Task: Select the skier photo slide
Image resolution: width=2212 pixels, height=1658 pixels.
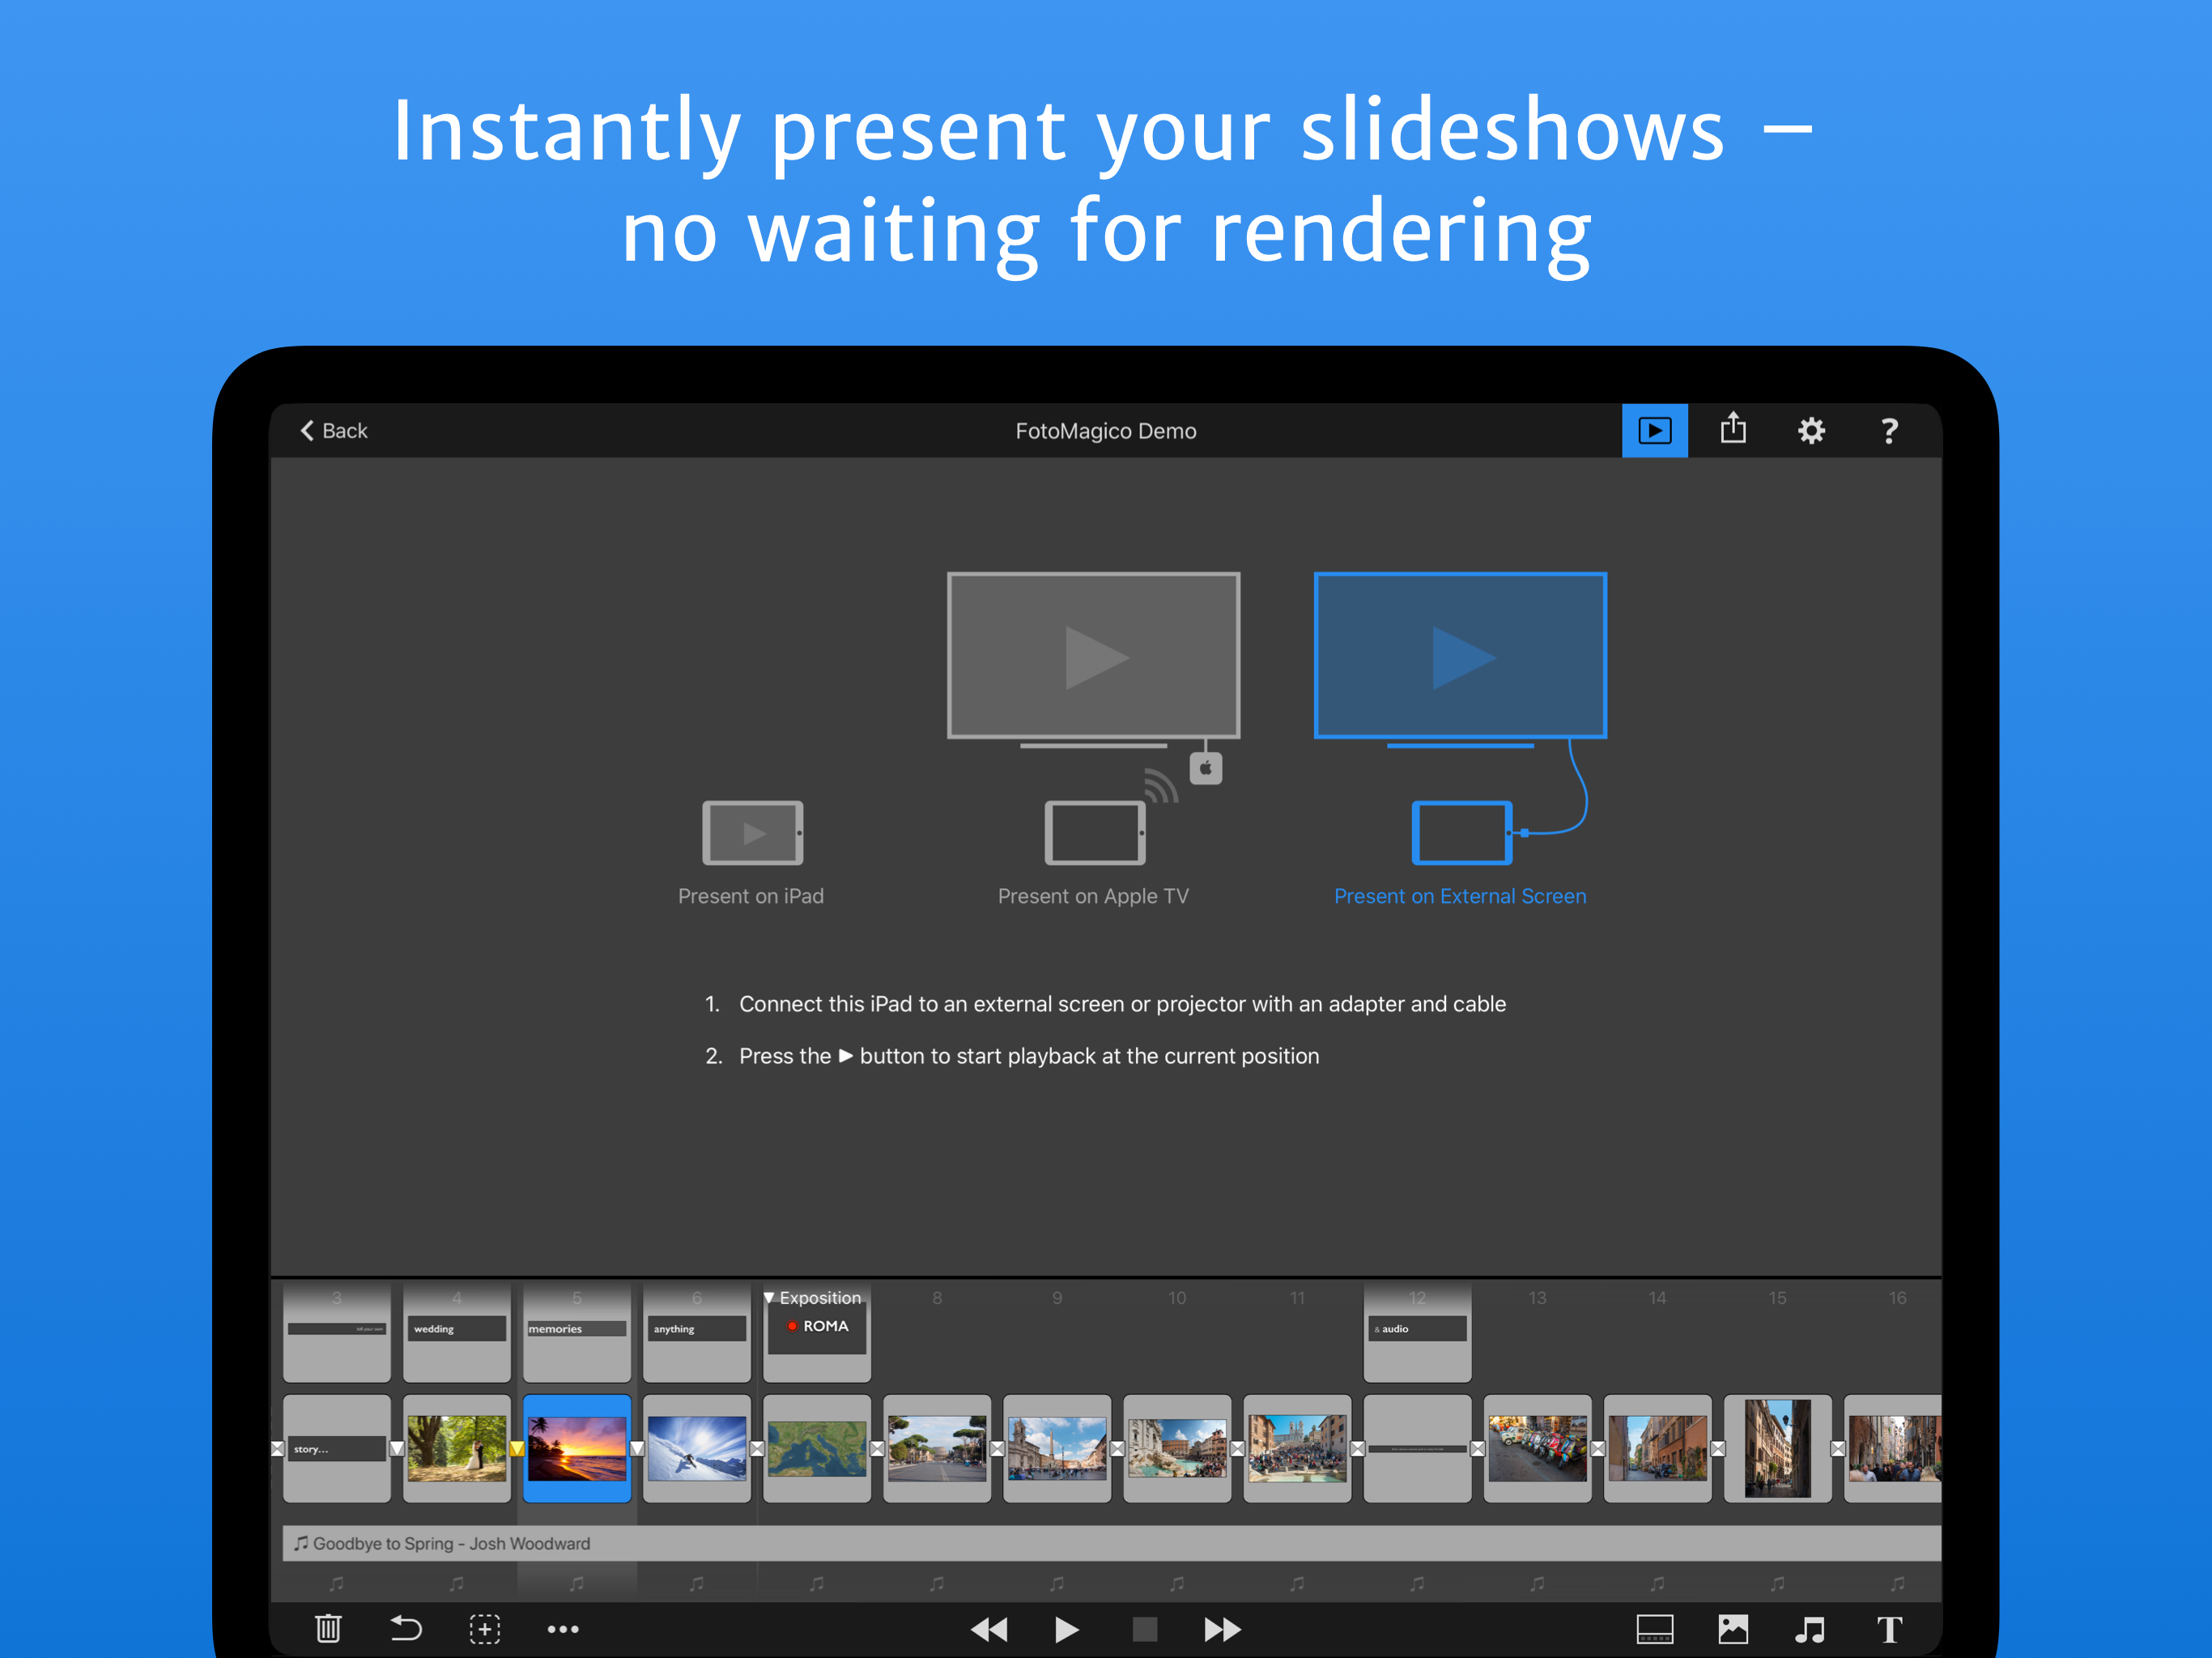Action: (x=697, y=1448)
